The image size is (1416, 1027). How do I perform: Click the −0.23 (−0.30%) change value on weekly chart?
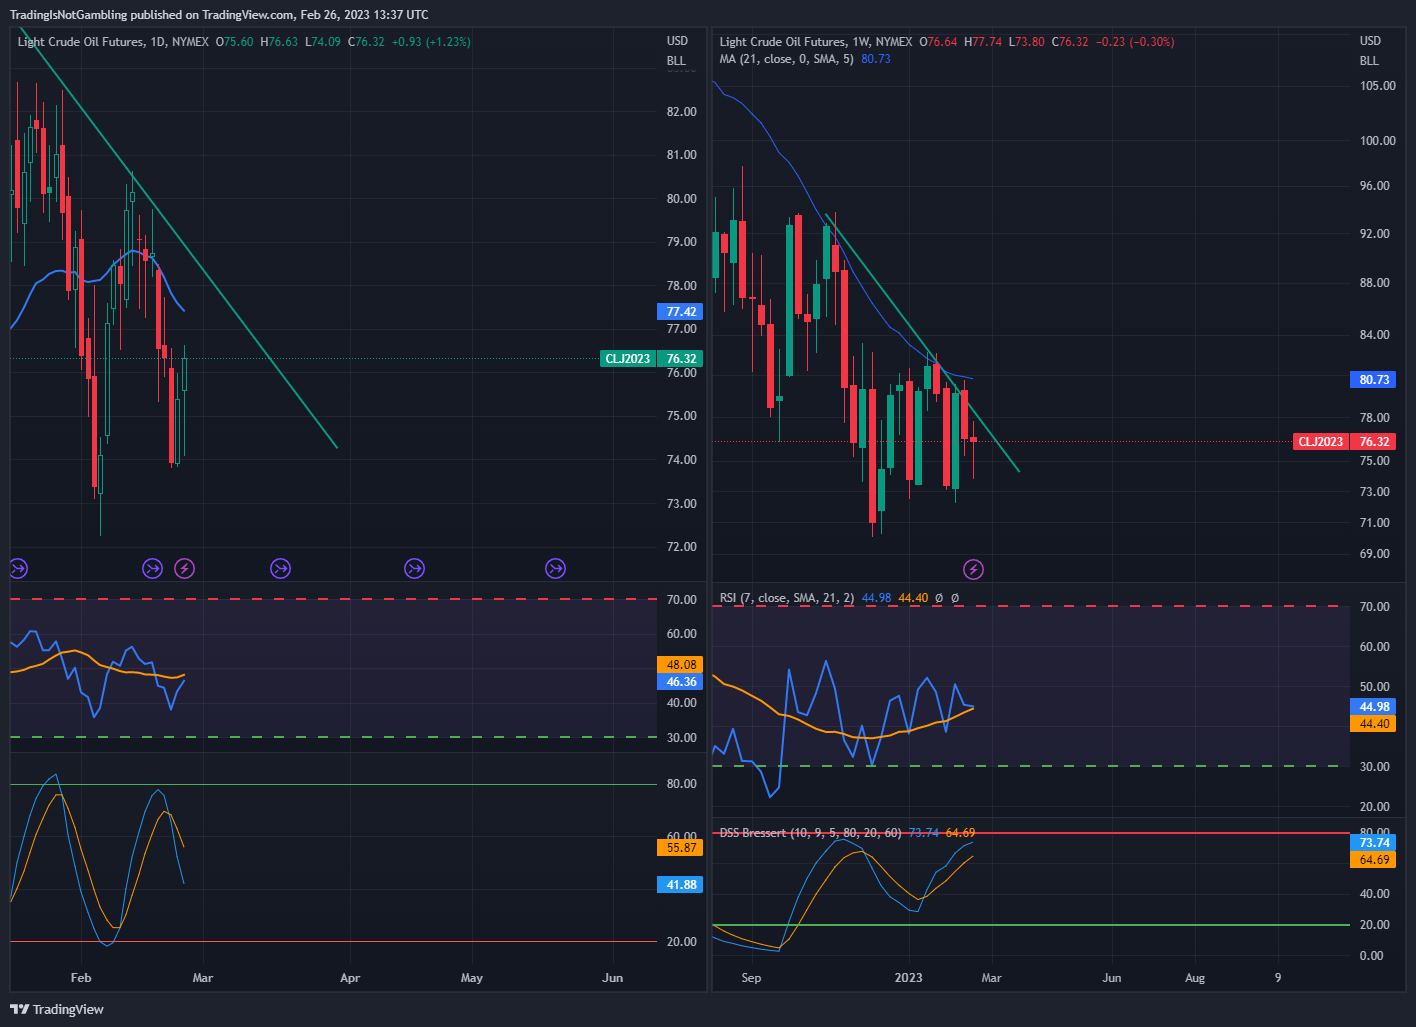[1135, 42]
